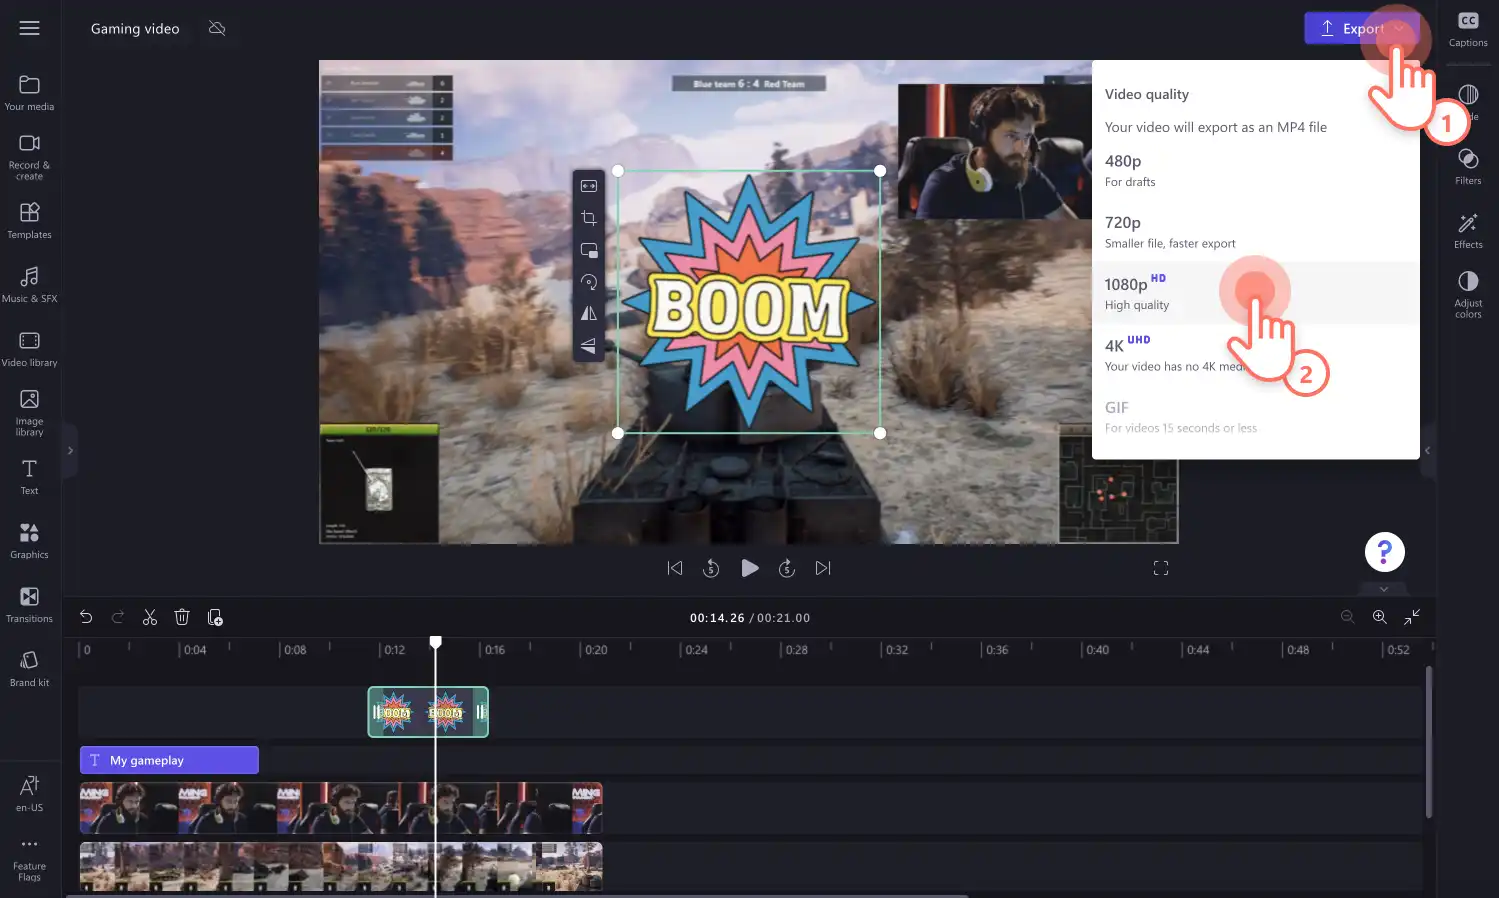Toggle fullscreen preview mode
This screenshot has height=898, width=1499.
[x=1161, y=568]
